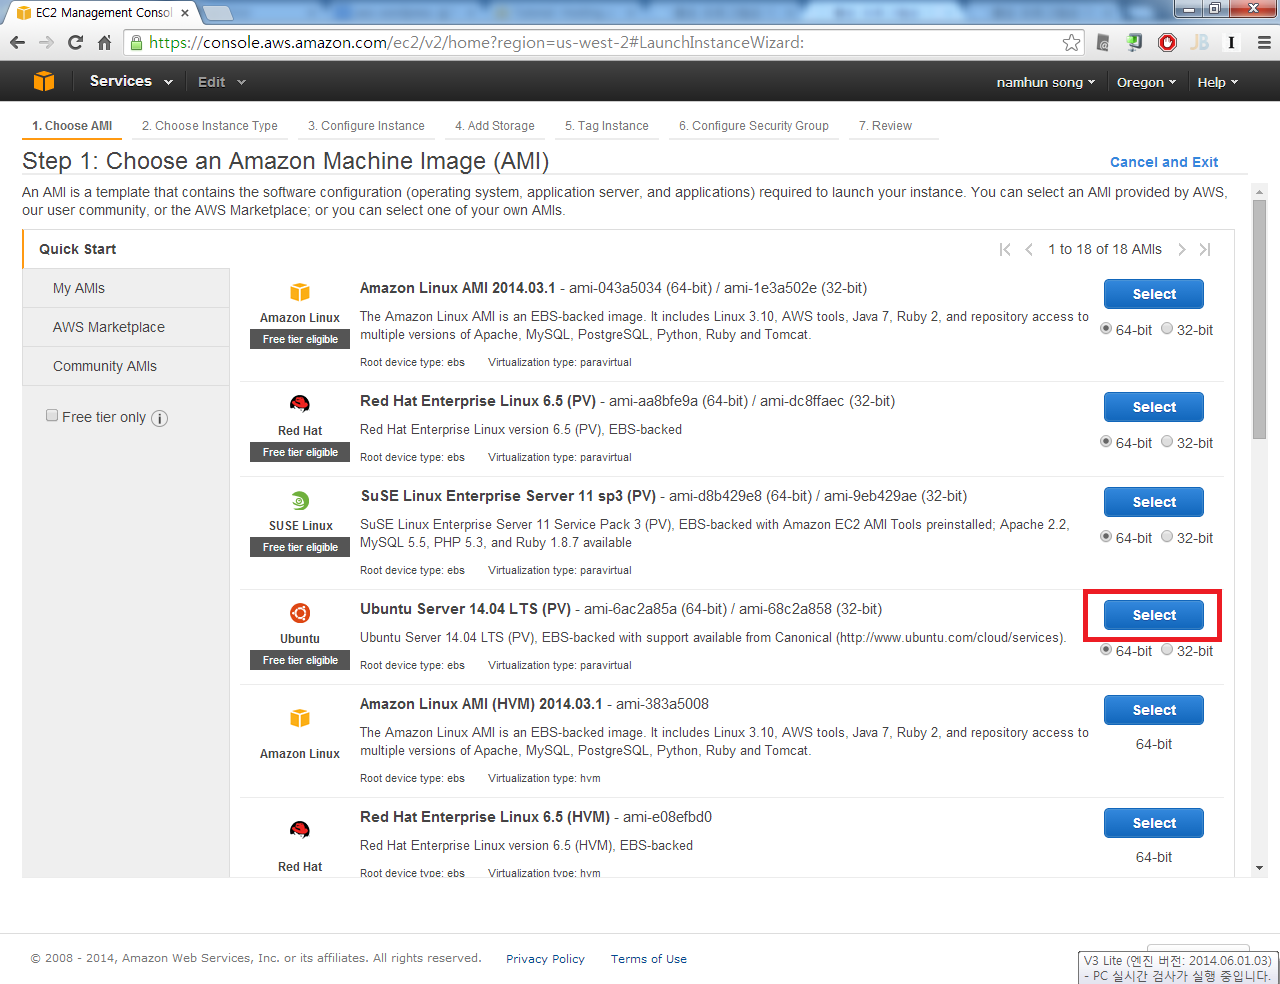Open AWS Marketplace in sidebar
1280x984 pixels.
coord(126,327)
